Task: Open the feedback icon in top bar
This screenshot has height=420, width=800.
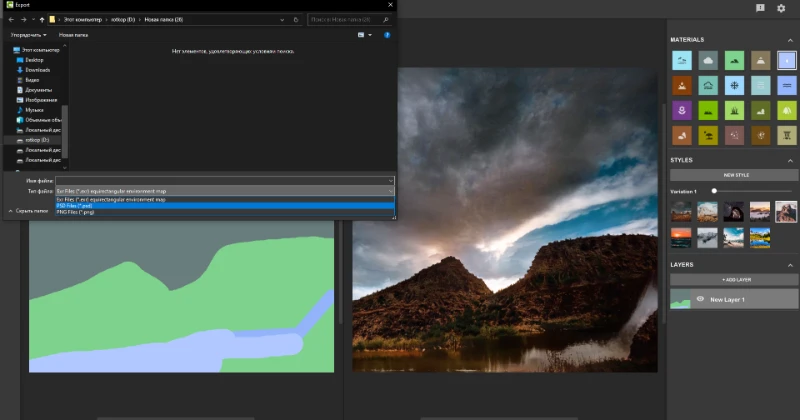Action: pos(760,8)
